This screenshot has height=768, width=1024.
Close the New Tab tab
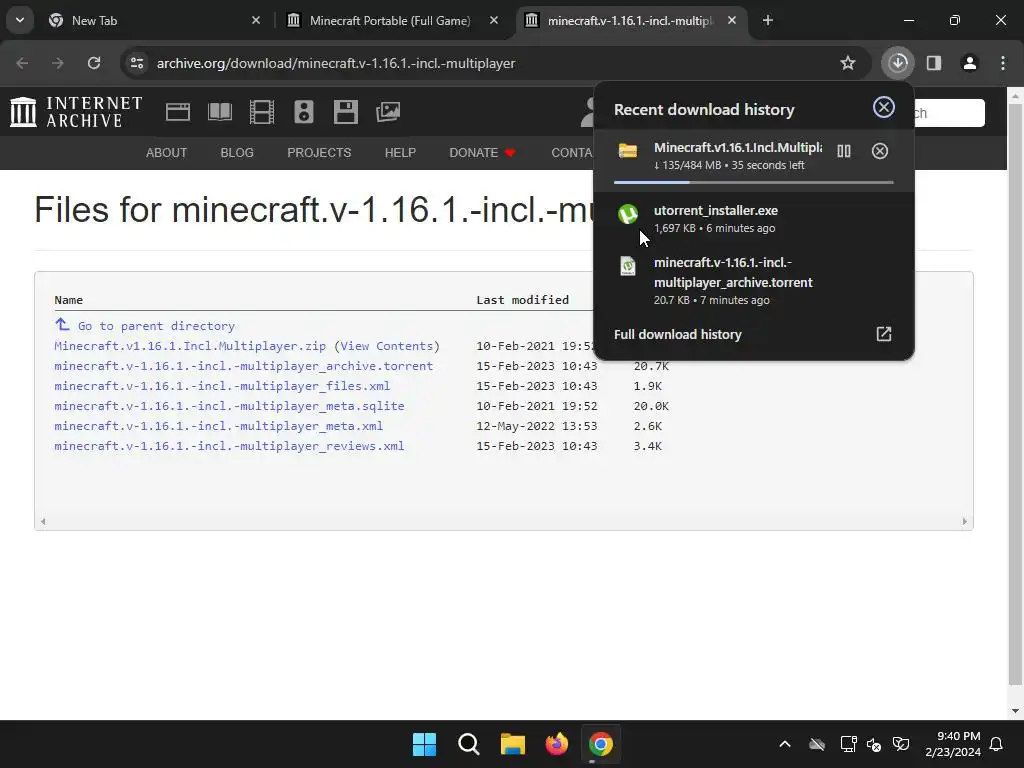pyautogui.click(x=256, y=21)
